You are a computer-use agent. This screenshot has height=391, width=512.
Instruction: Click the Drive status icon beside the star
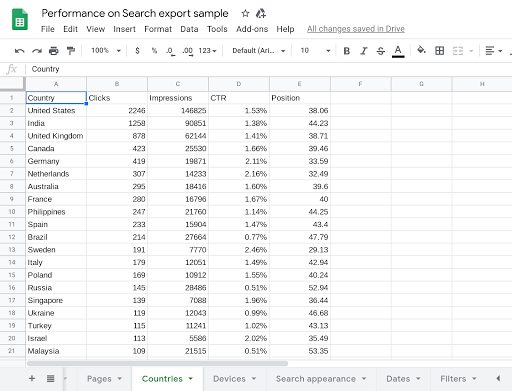(x=261, y=14)
